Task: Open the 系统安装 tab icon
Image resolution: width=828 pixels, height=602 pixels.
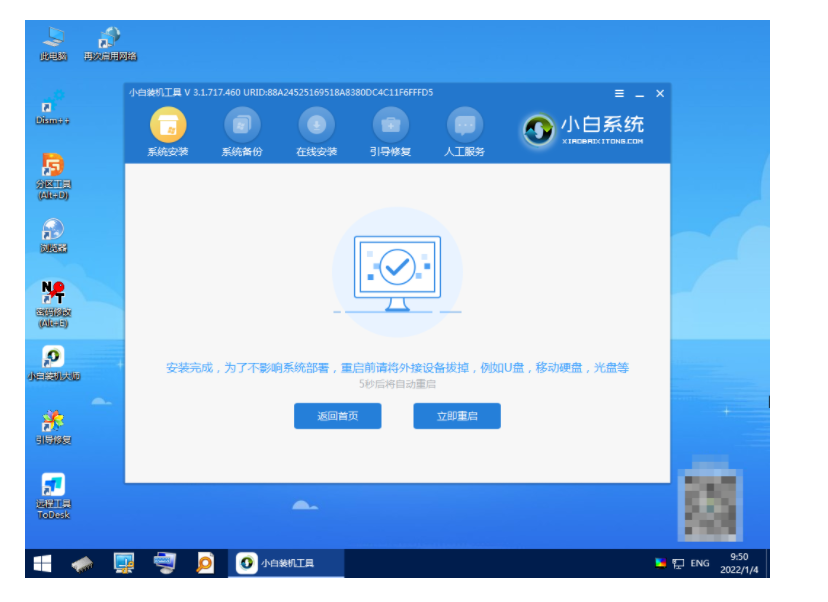Action: point(168,126)
